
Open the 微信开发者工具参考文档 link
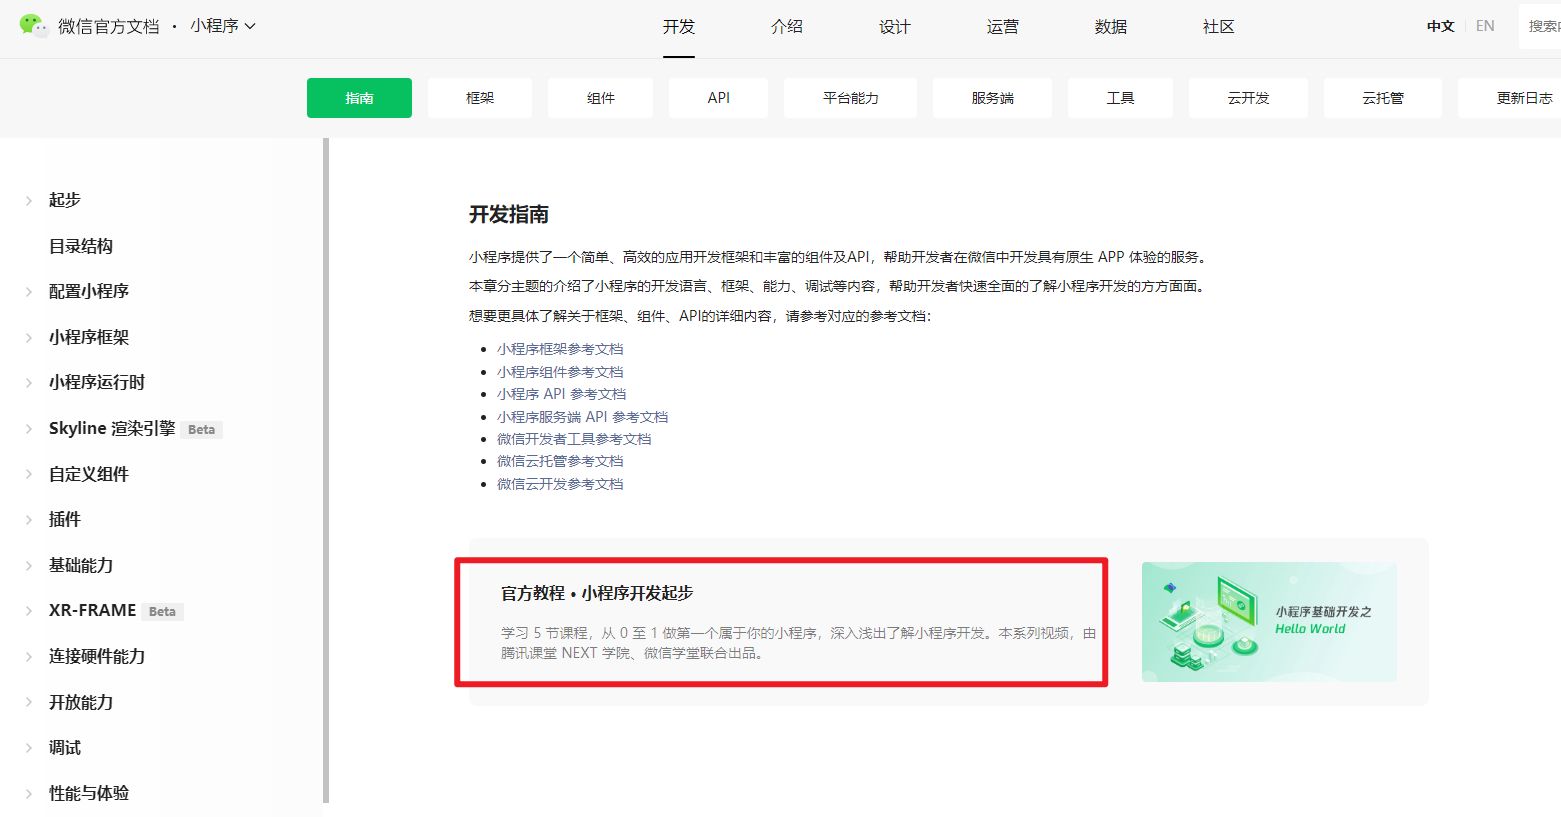point(574,439)
